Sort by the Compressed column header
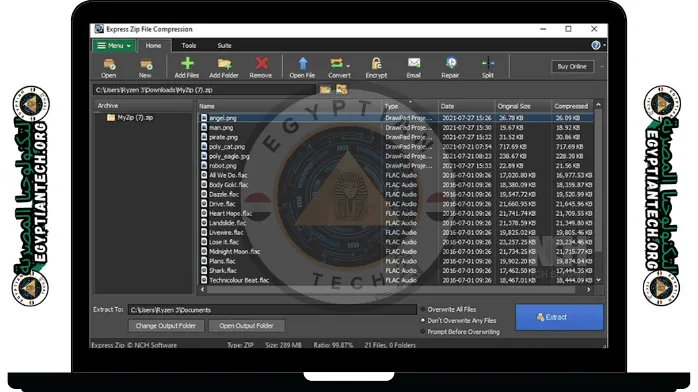 point(572,106)
